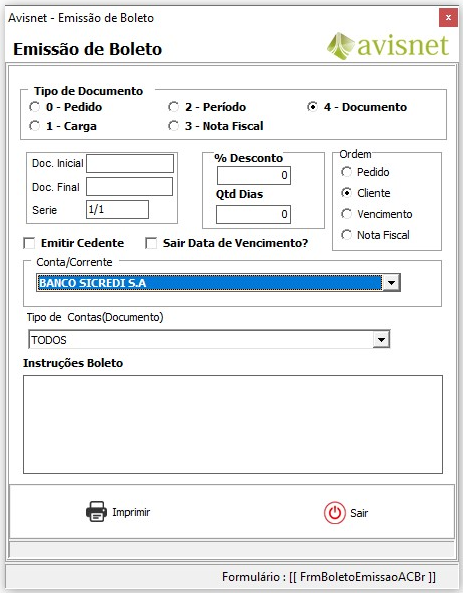This screenshot has width=463, height=593.
Task: Click inside the Instruções Boleto text area
Action: click(x=233, y=424)
